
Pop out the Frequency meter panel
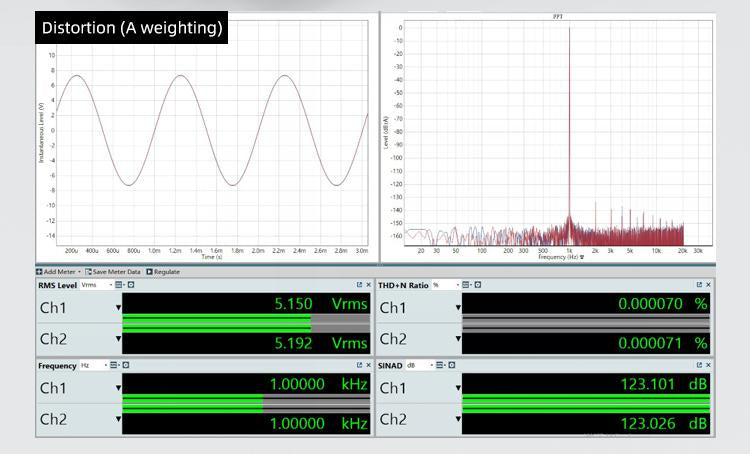pyautogui.click(x=359, y=366)
